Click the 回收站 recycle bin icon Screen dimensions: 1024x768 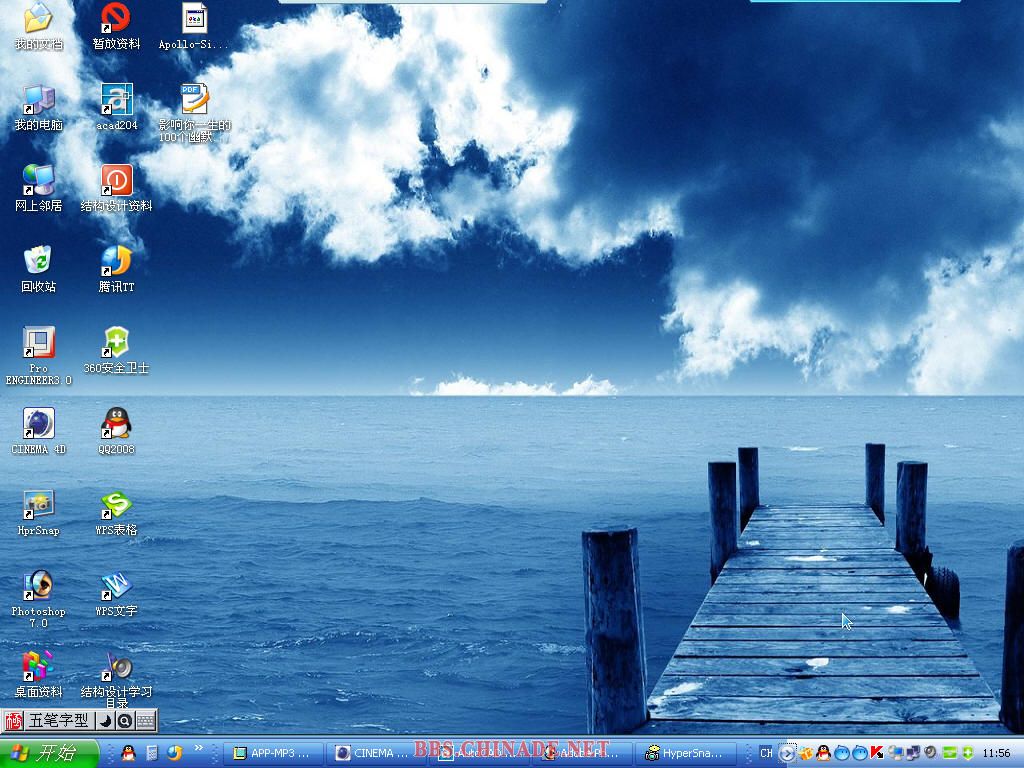(x=38, y=262)
